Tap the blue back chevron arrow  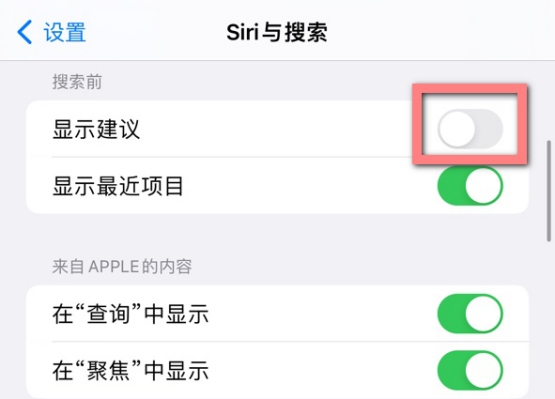coord(24,32)
